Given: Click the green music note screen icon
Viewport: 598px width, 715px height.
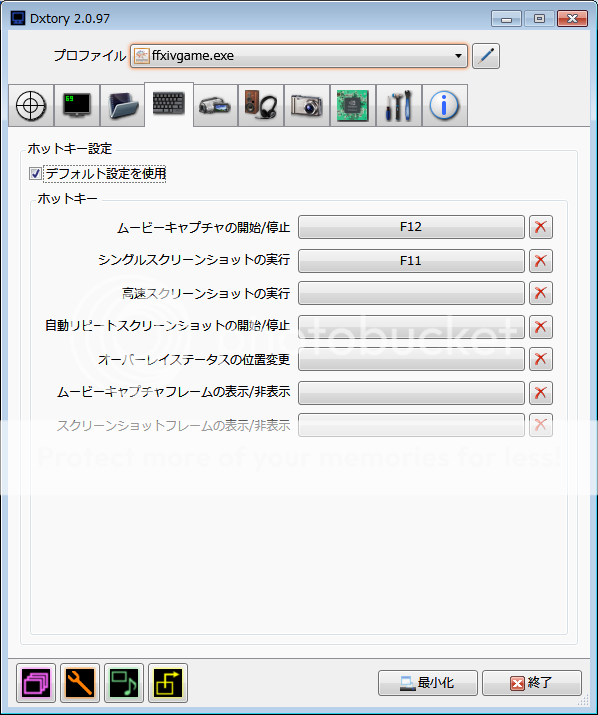Looking at the screenshot, I should (x=124, y=683).
